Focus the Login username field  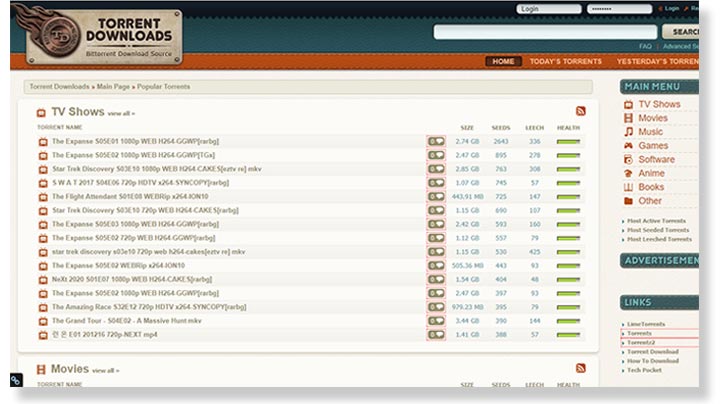click(x=549, y=9)
